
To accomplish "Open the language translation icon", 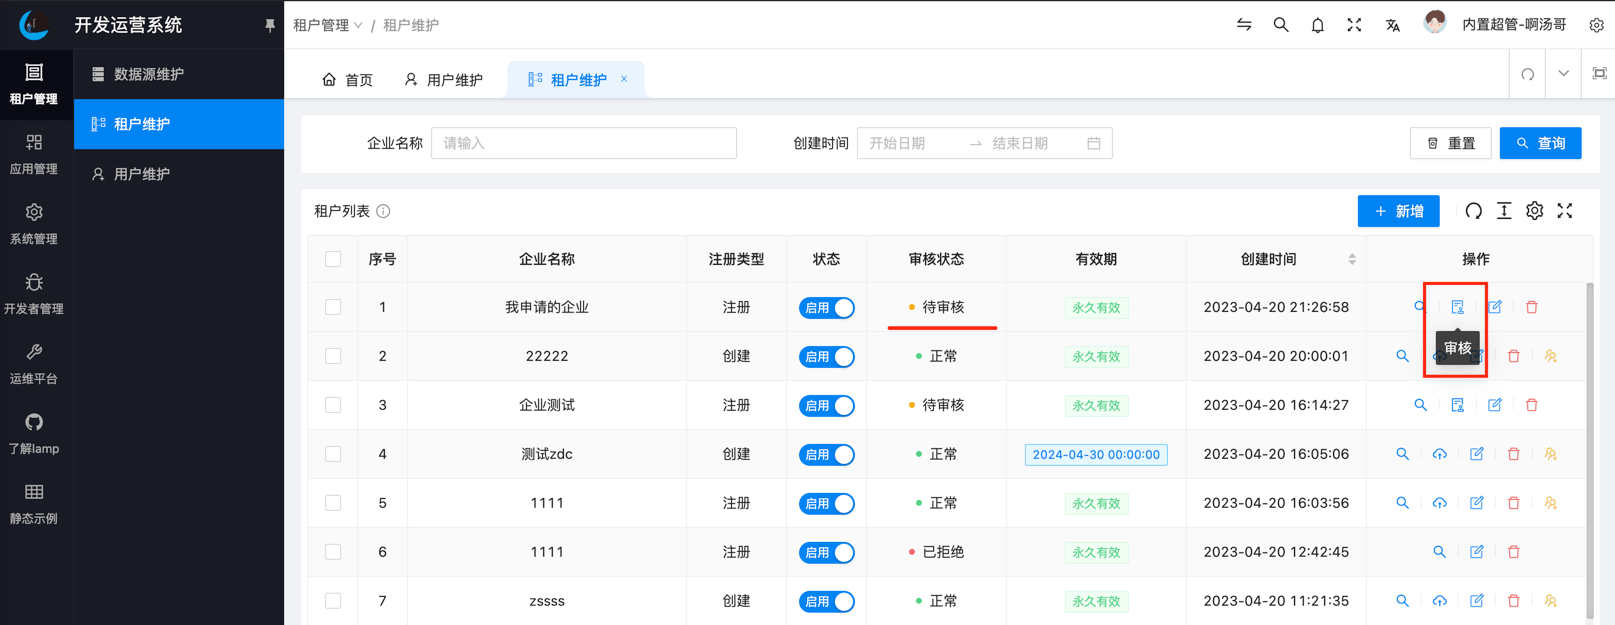I will [x=1392, y=25].
